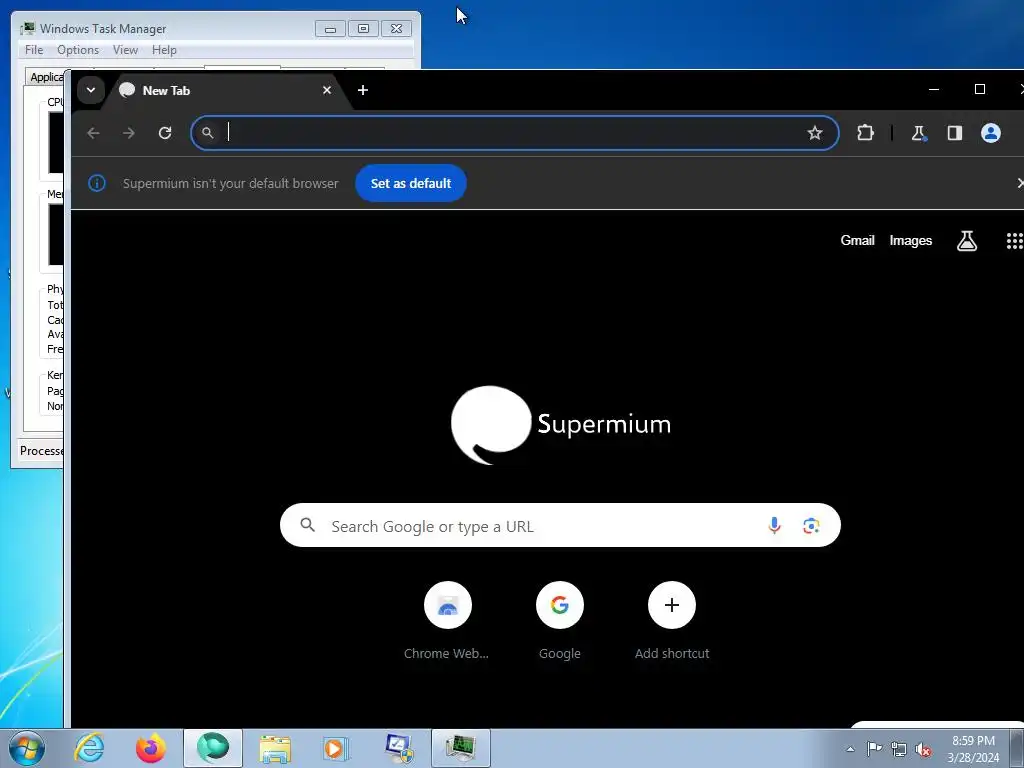Open Task Manager Help menu
Image resolution: width=1024 pixels, height=768 pixels.
164,50
